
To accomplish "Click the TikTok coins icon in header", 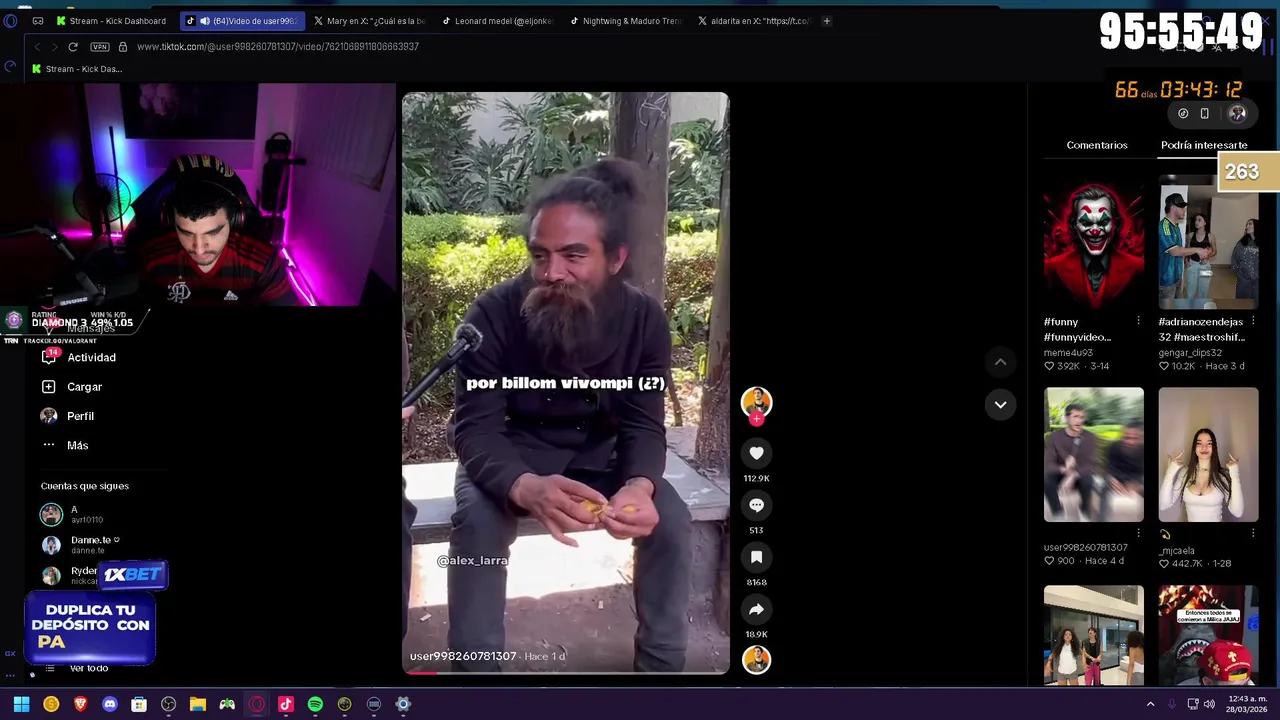I will [x=1182, y=113].
